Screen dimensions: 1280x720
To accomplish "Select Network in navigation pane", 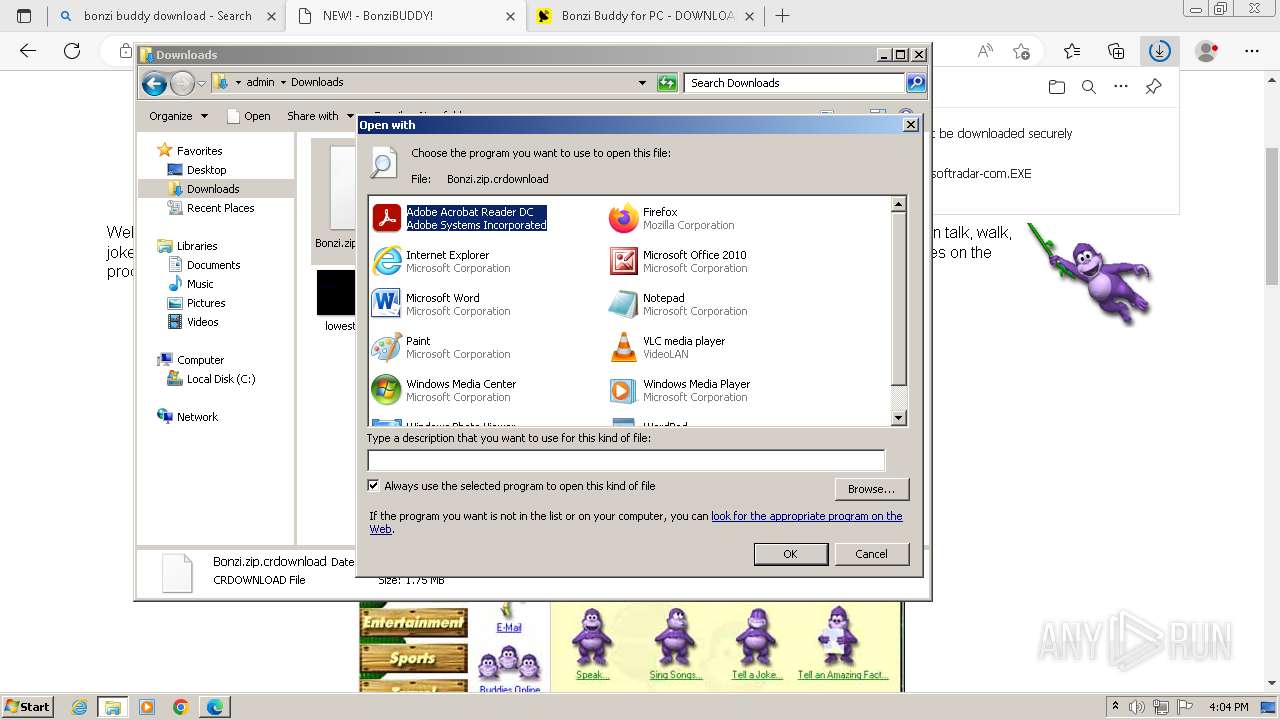I will click(x=197, y=417).
